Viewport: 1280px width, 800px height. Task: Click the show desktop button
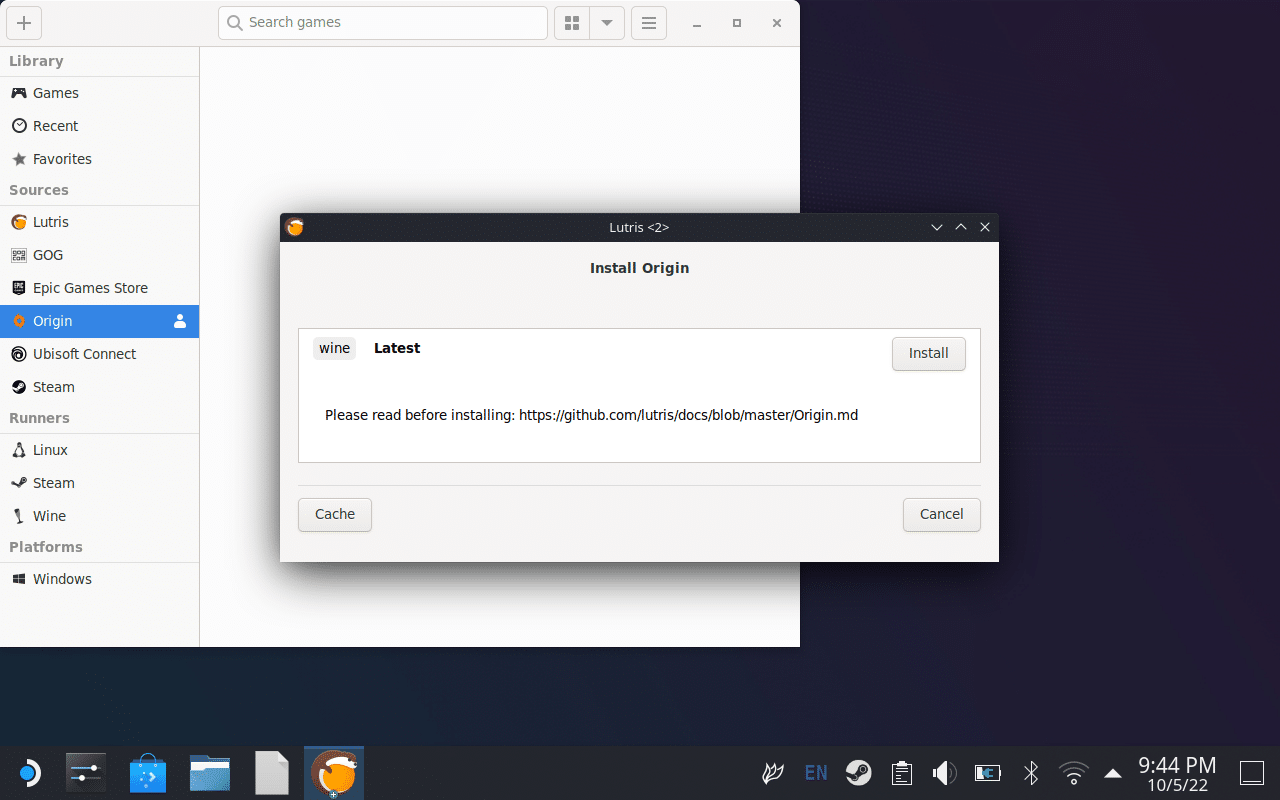[1252, 773]
